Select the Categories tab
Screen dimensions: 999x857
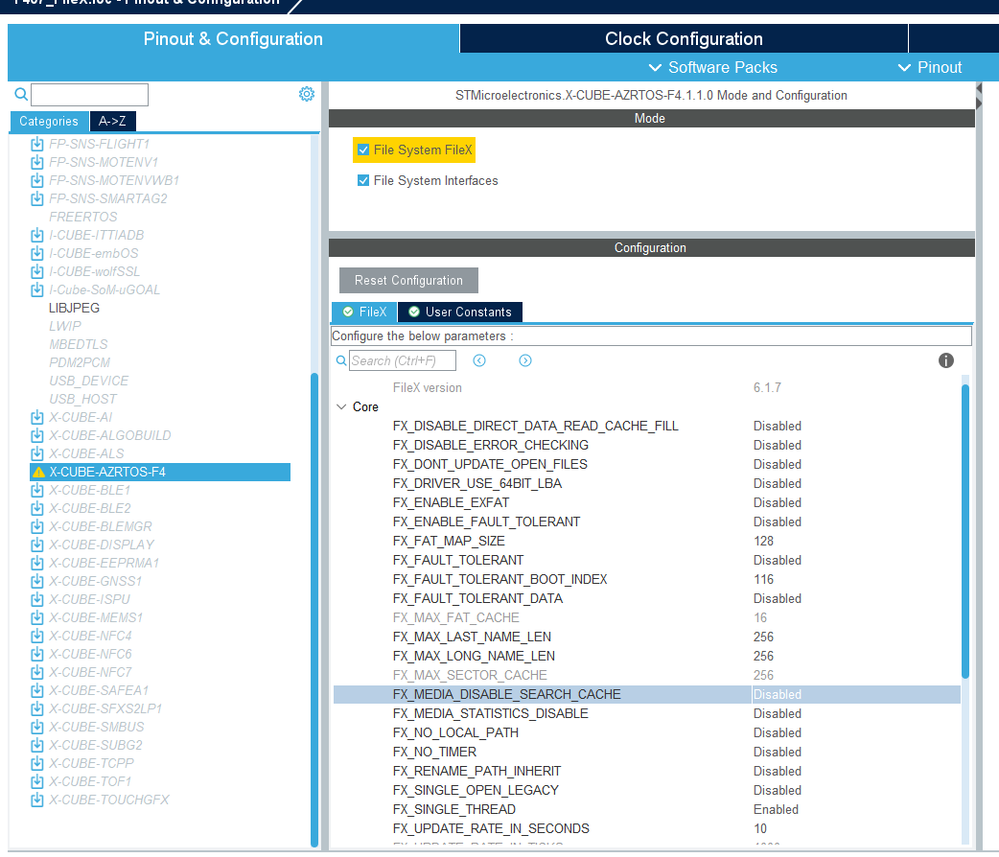(49, 121)
